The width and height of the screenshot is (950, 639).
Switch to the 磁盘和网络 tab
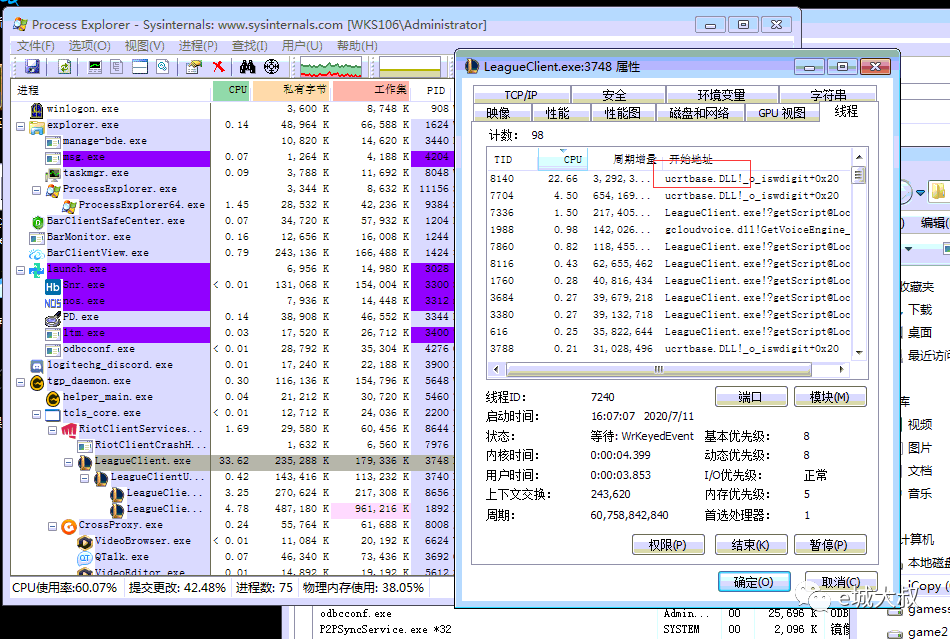click(x=699, y=113)
